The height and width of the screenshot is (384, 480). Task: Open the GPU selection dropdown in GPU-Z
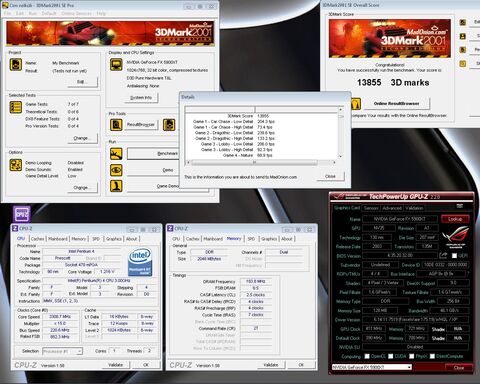coord(372,367)
